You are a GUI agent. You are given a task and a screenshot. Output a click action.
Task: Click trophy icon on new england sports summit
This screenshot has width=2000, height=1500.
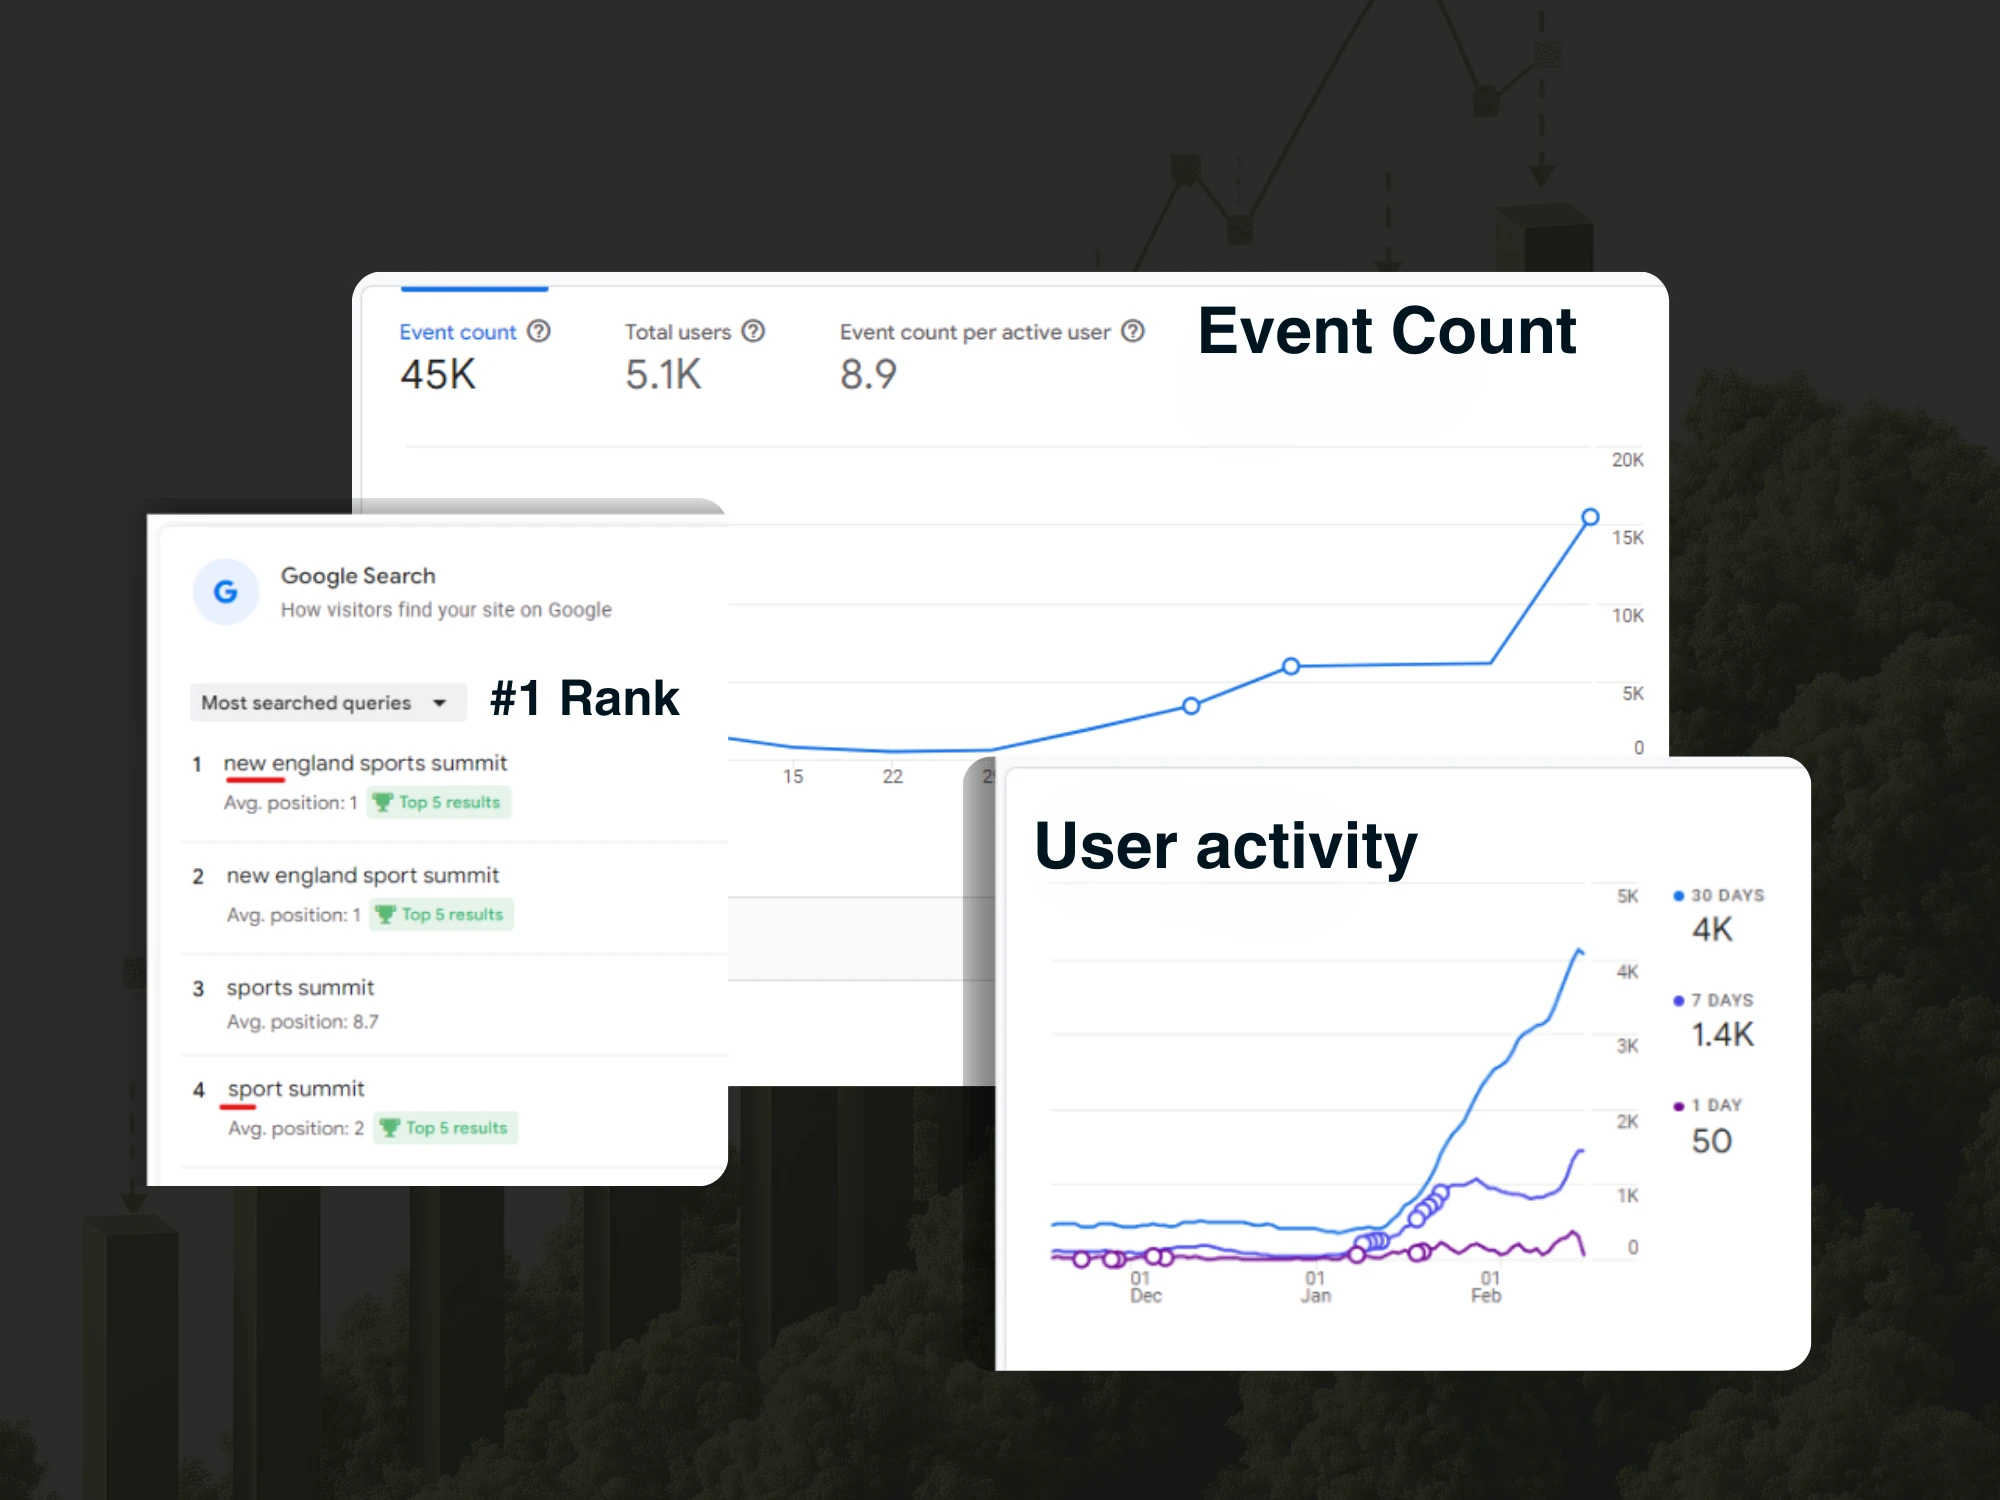click(382, 802)
